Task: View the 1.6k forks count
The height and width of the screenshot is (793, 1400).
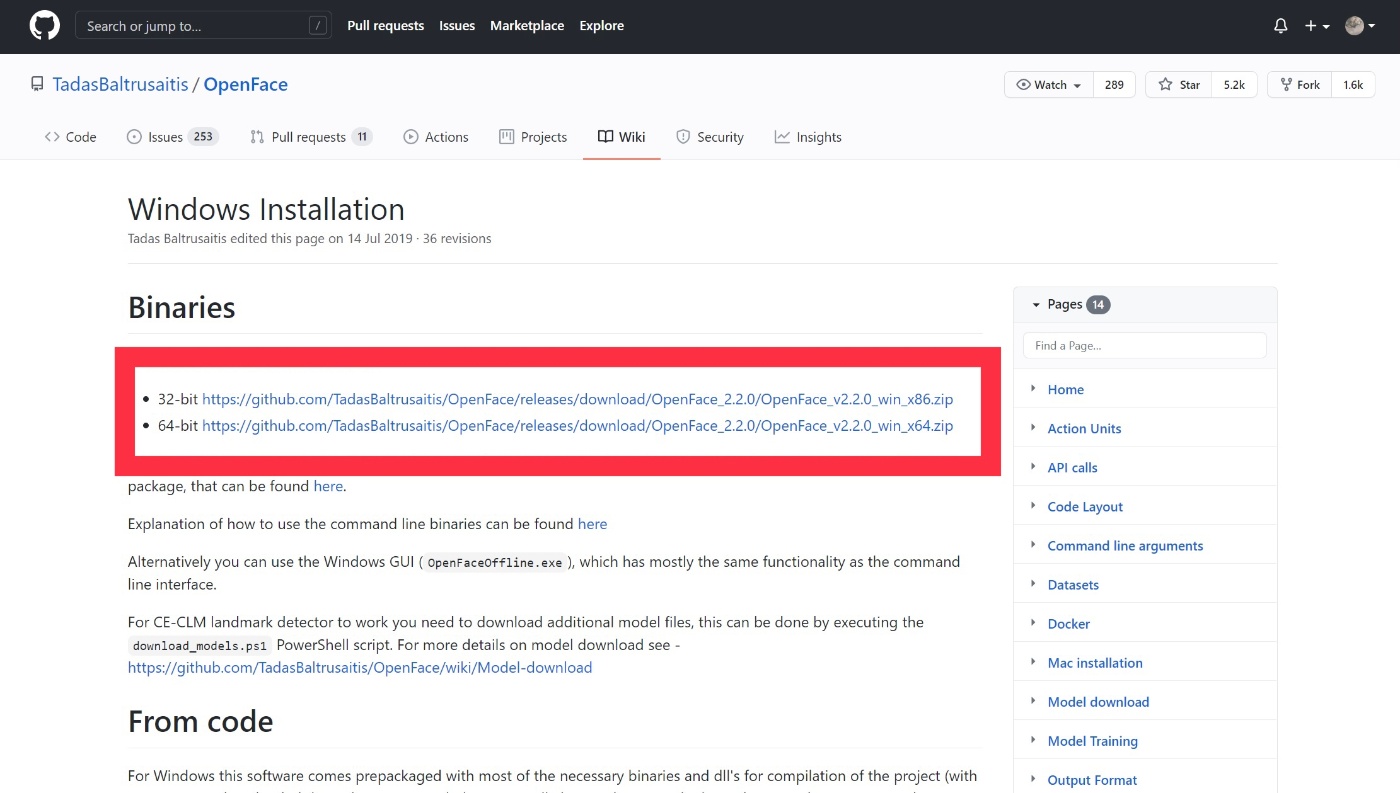Action: coord(1353,85)
